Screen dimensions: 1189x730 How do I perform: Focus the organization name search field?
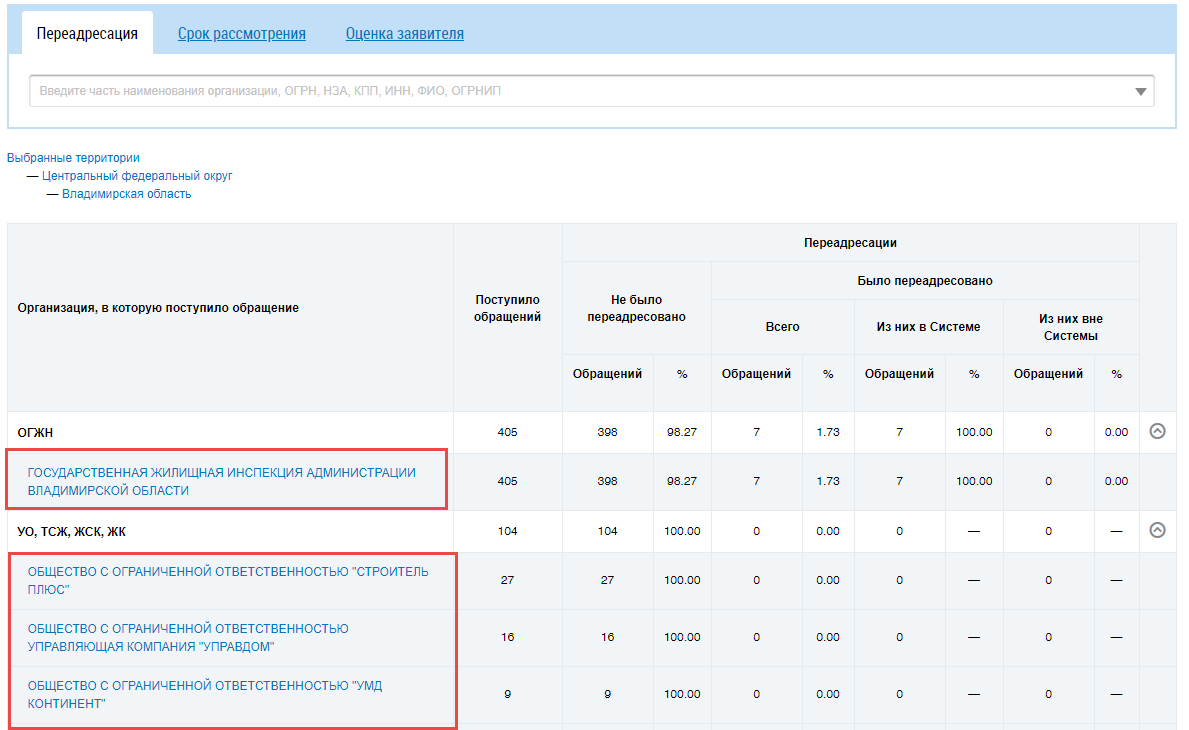click(x=580, y=91)
